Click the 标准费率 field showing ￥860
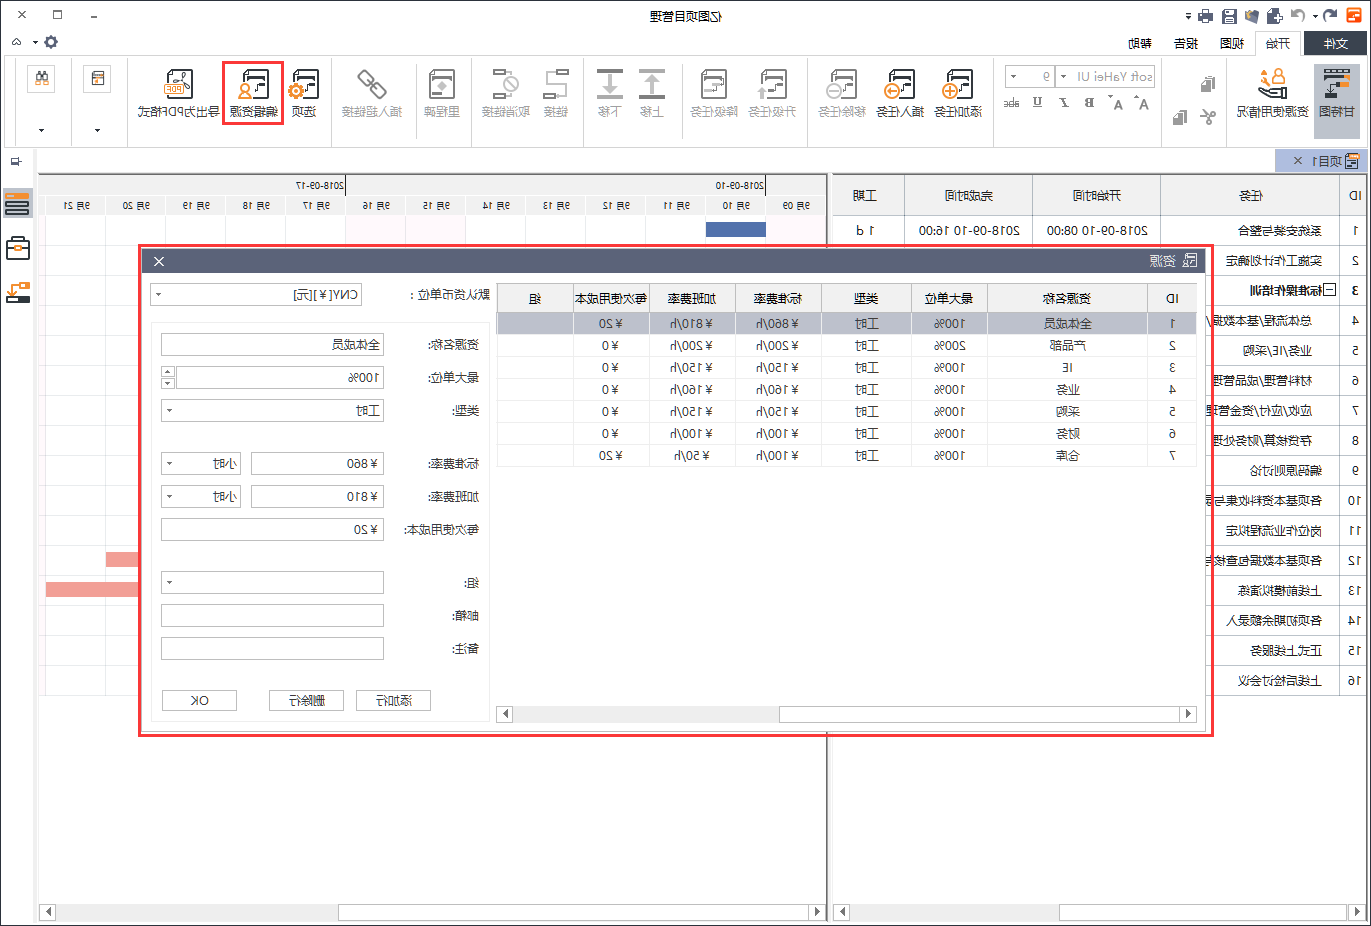 tap(317, 464)
